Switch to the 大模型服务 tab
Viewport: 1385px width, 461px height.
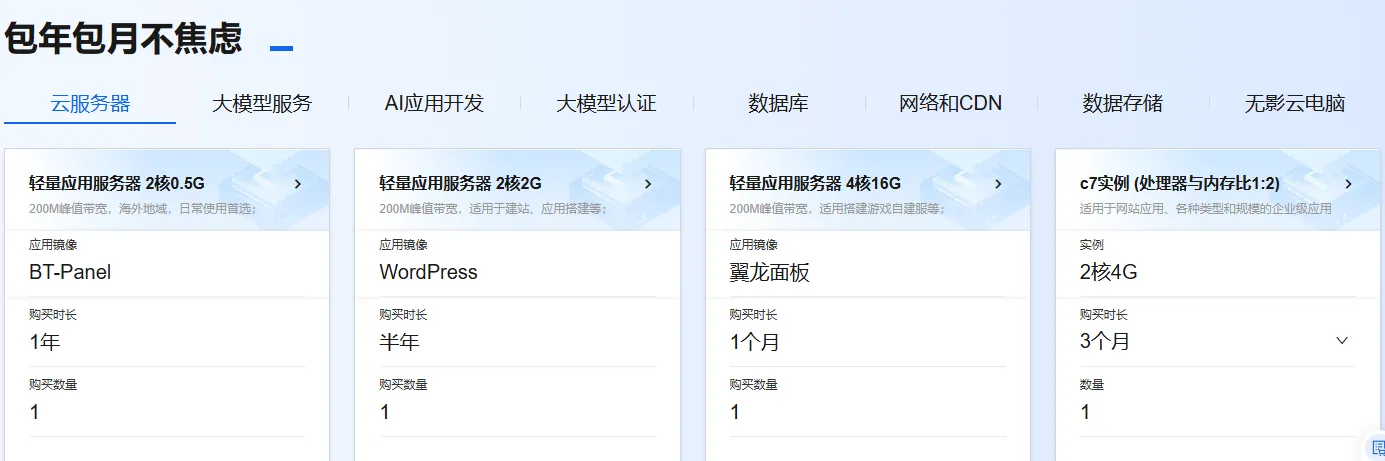[x=262, y=103]
